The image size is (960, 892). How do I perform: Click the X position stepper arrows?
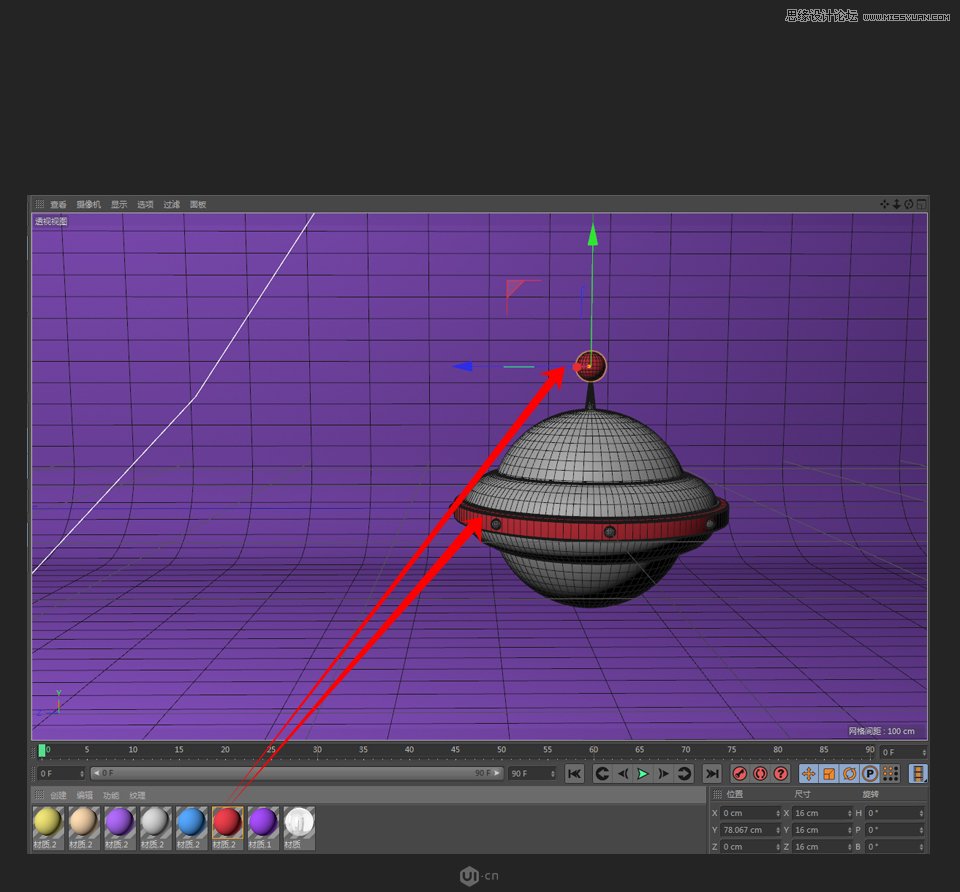click(x=778, y=812)
